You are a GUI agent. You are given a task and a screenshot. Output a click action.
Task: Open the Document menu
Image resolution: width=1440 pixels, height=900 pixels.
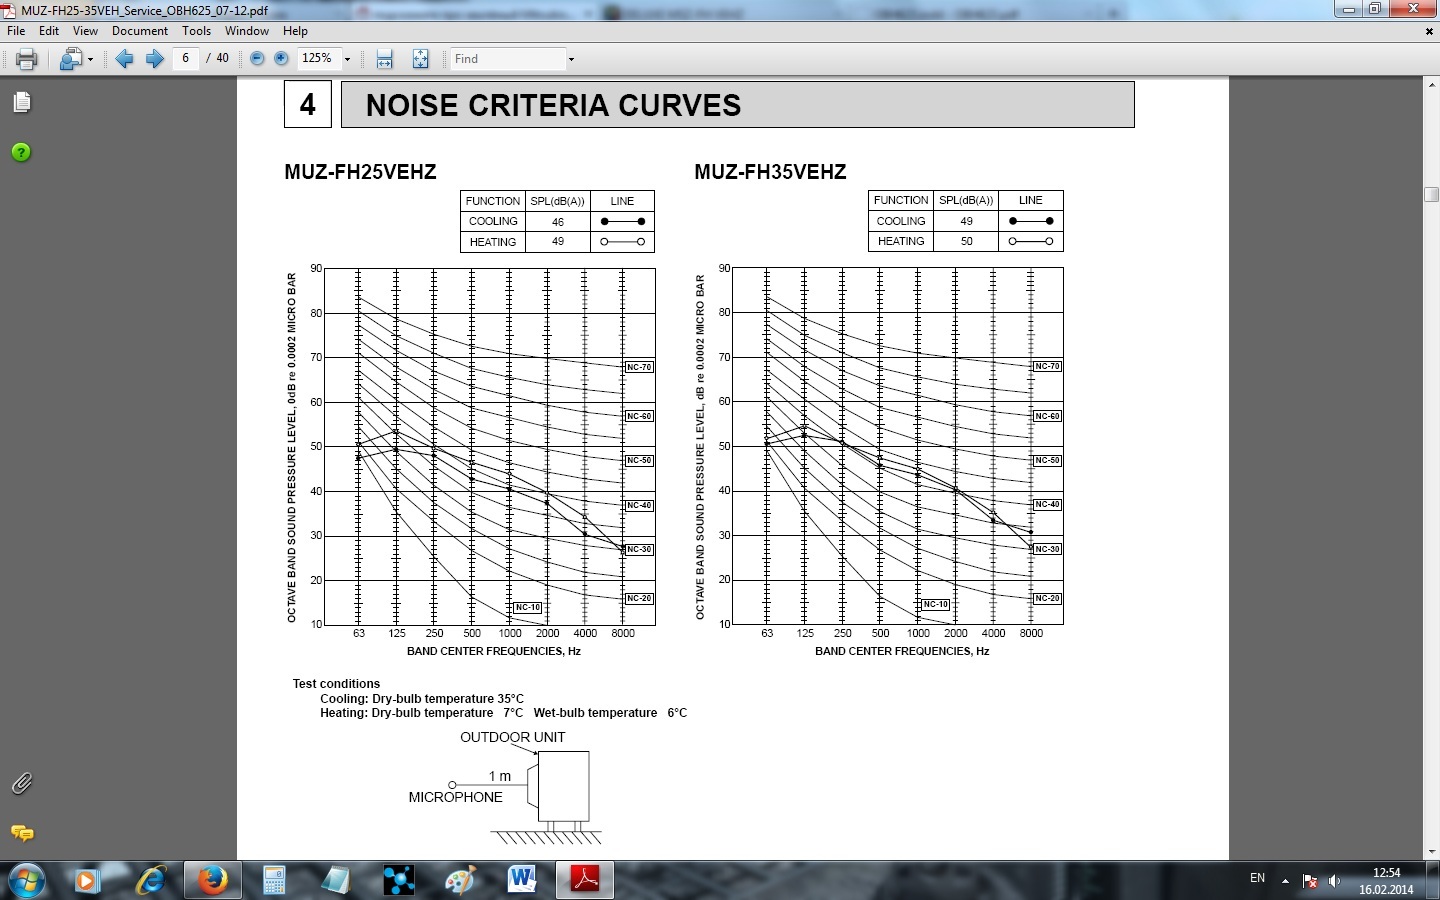(140, 31)
